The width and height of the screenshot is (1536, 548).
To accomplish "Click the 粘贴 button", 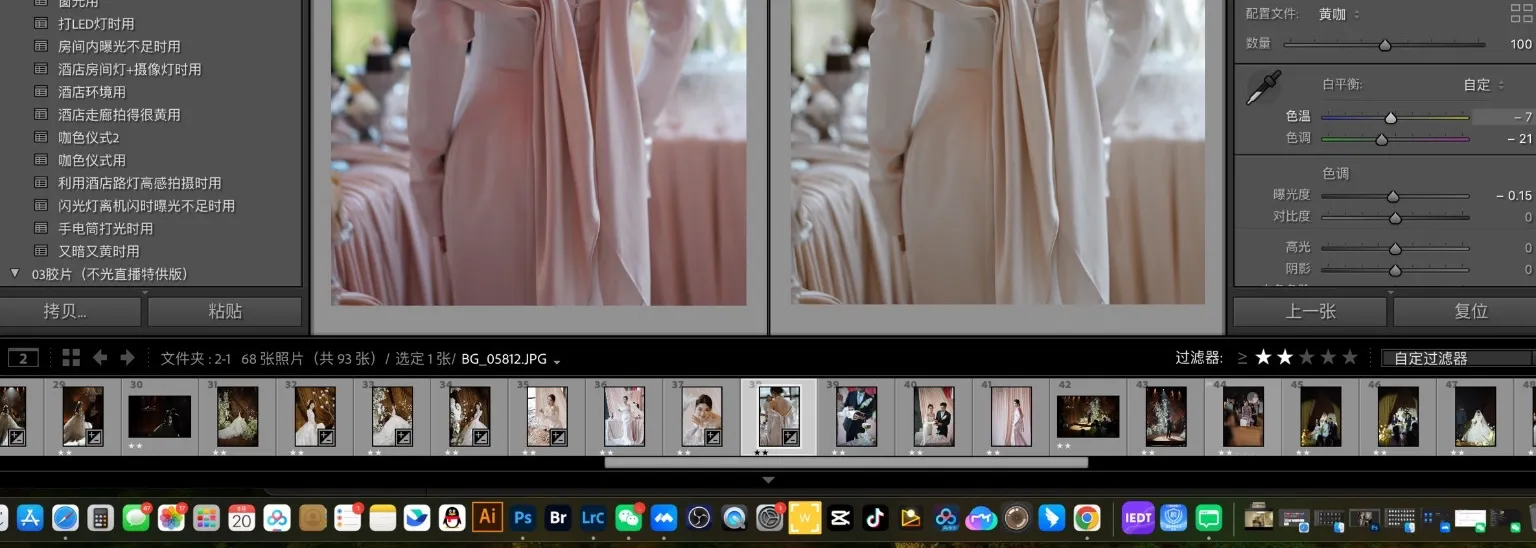I will [x=225, y=311].
